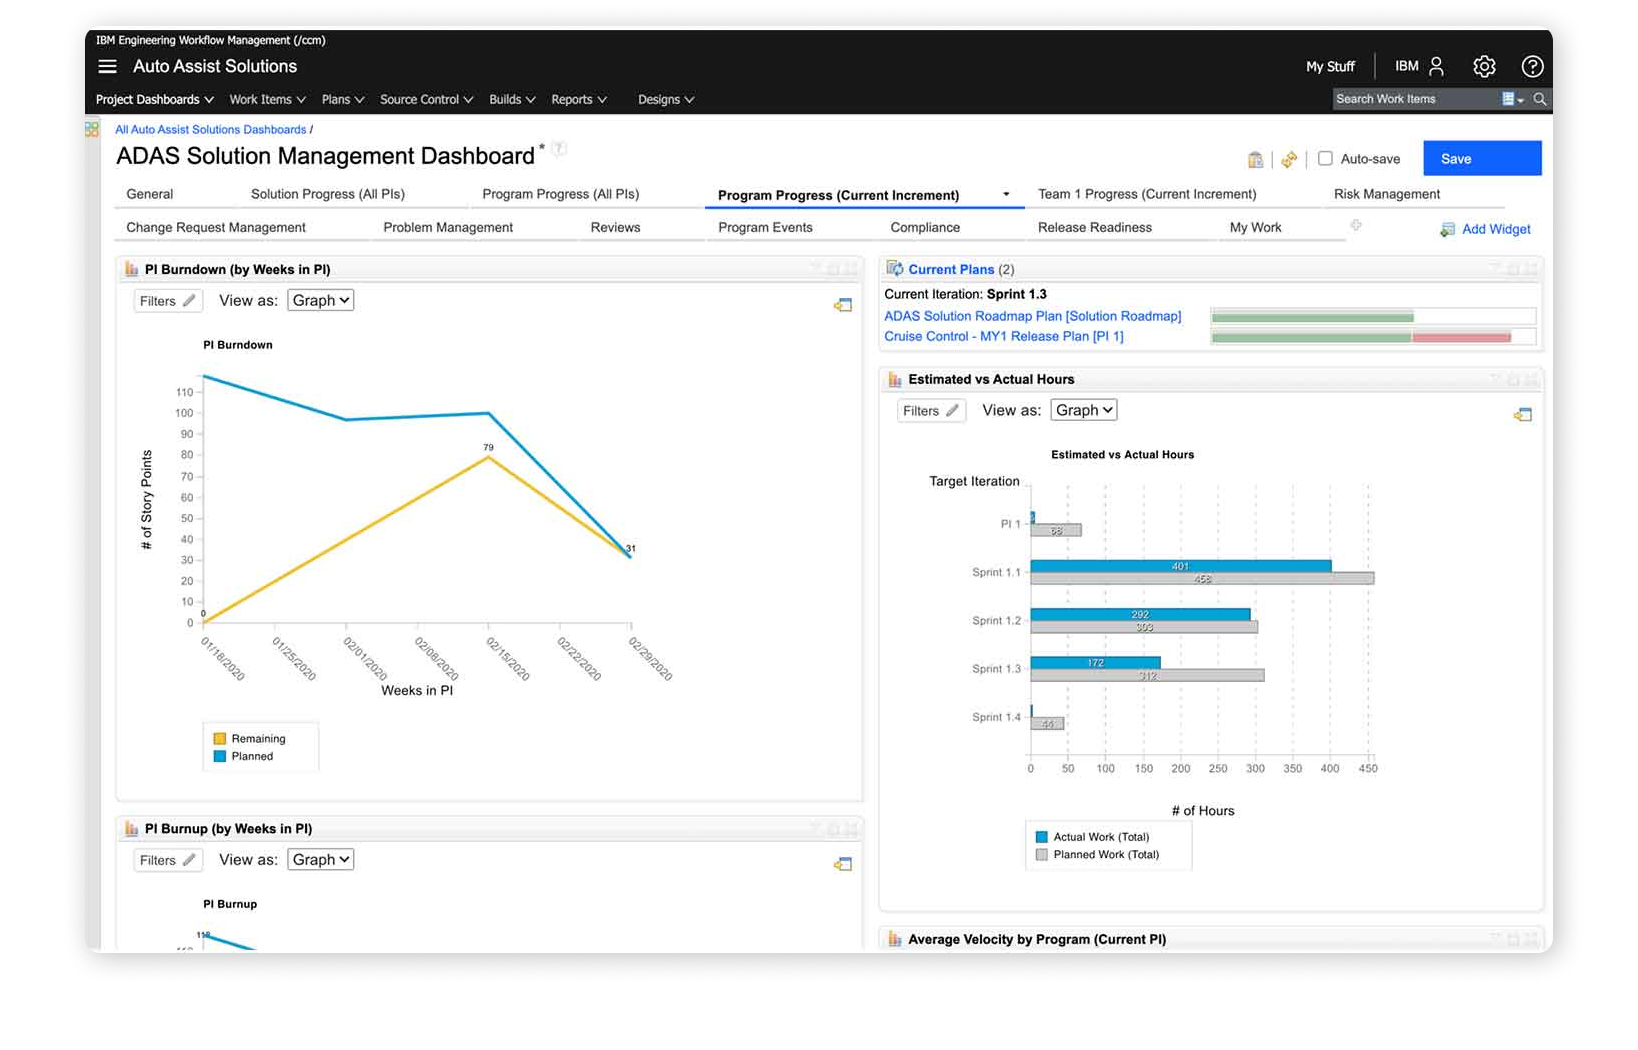Click the PI Burnup export icon
This screenshot has height=1050, width=1638.
tap(843, 864)
